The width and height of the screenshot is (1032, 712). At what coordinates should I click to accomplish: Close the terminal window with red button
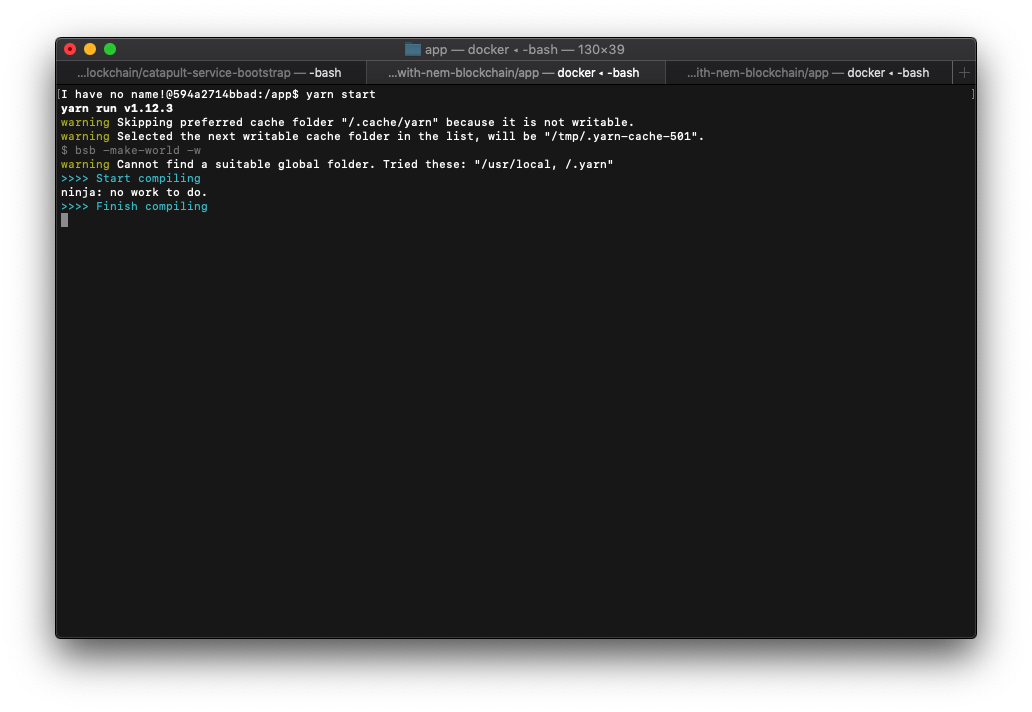pos(70,49)
